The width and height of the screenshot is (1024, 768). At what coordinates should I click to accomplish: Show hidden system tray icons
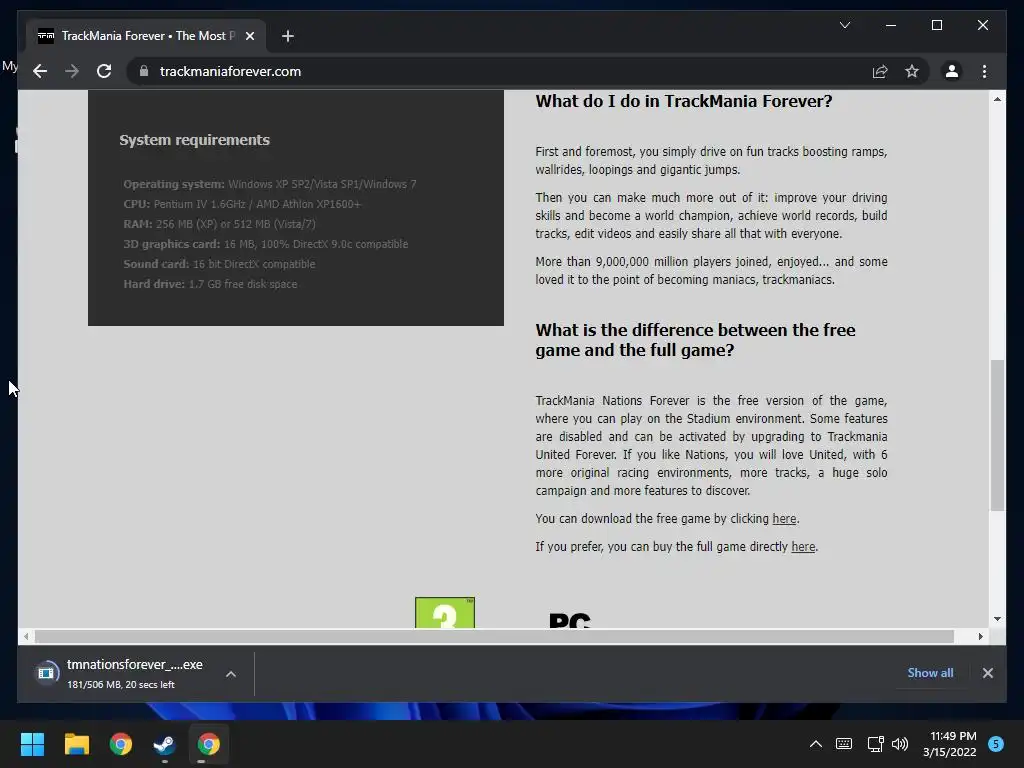click(816, 743)
